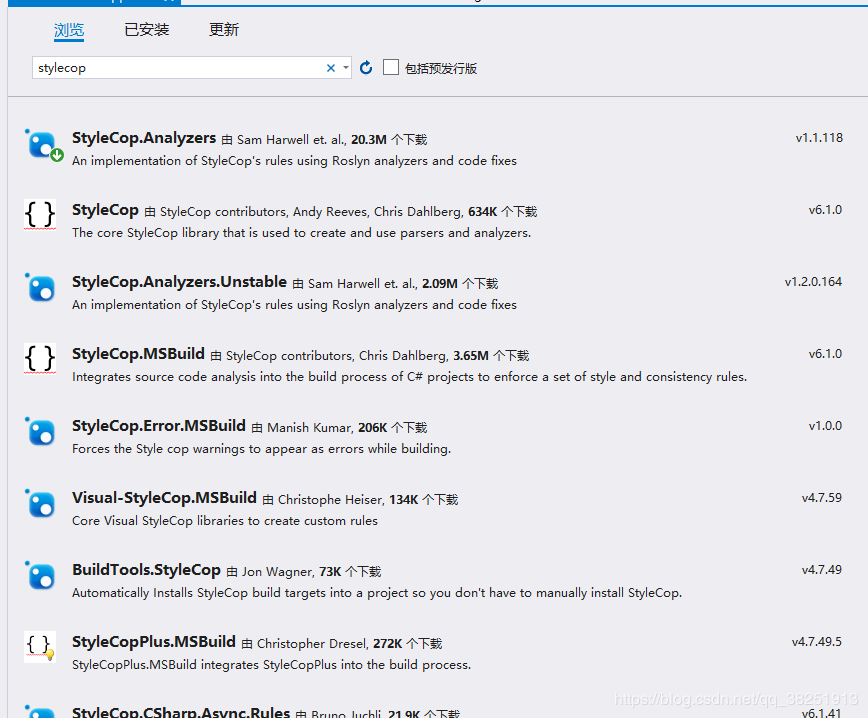Switch to the 更新 tab
Screen dimensions: 868x718
pyautogui.click(x=224, y=30)
